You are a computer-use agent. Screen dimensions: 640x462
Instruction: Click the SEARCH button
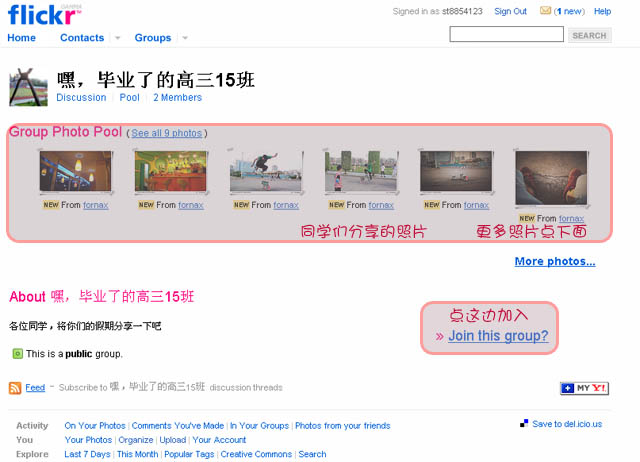pos(589,36)
